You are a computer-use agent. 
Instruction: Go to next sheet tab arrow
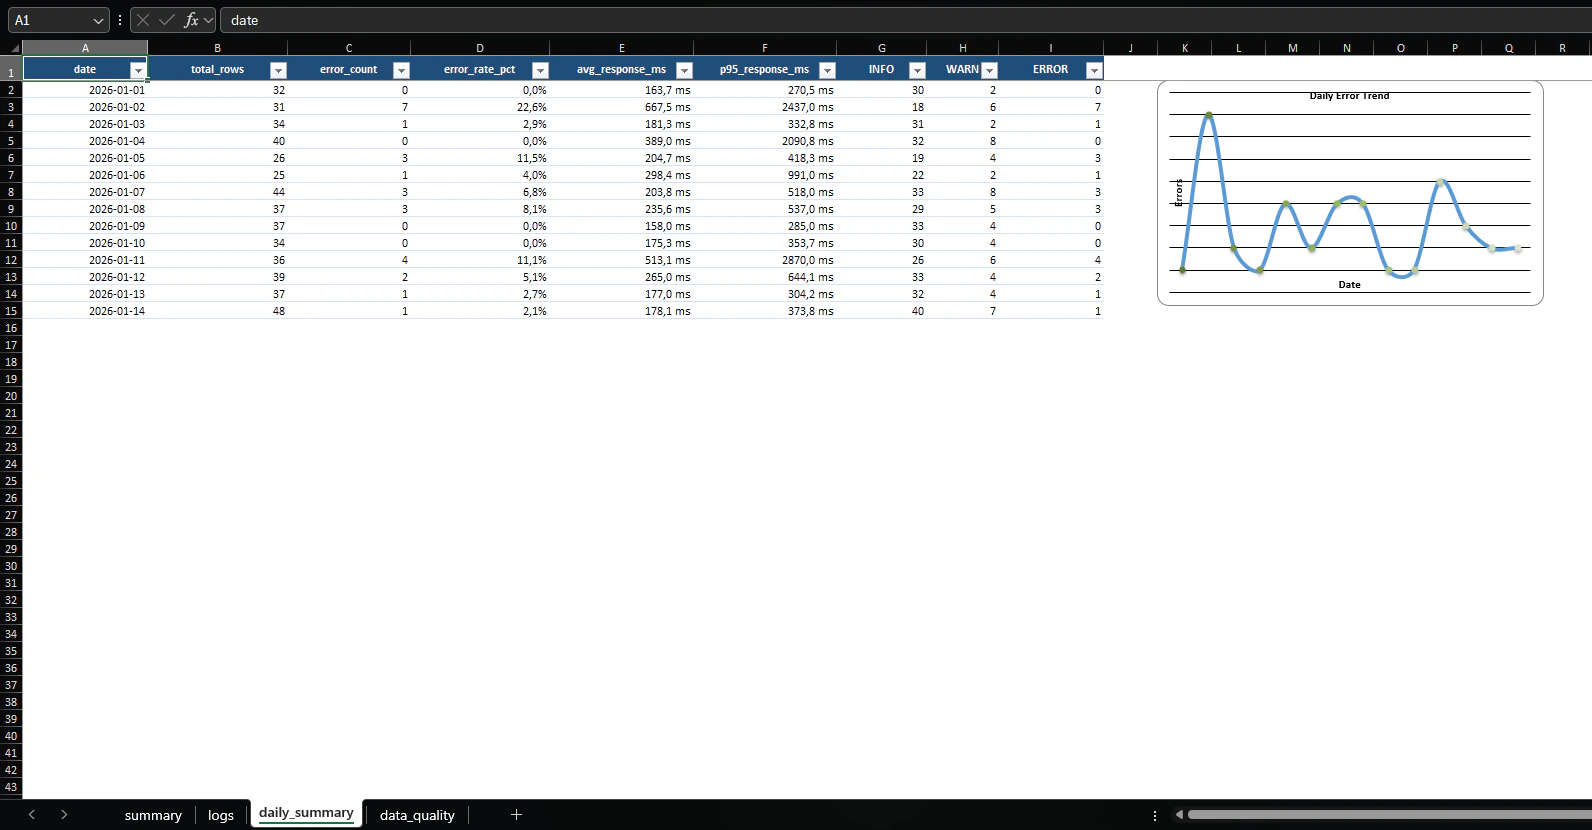[x=64, y=815]
